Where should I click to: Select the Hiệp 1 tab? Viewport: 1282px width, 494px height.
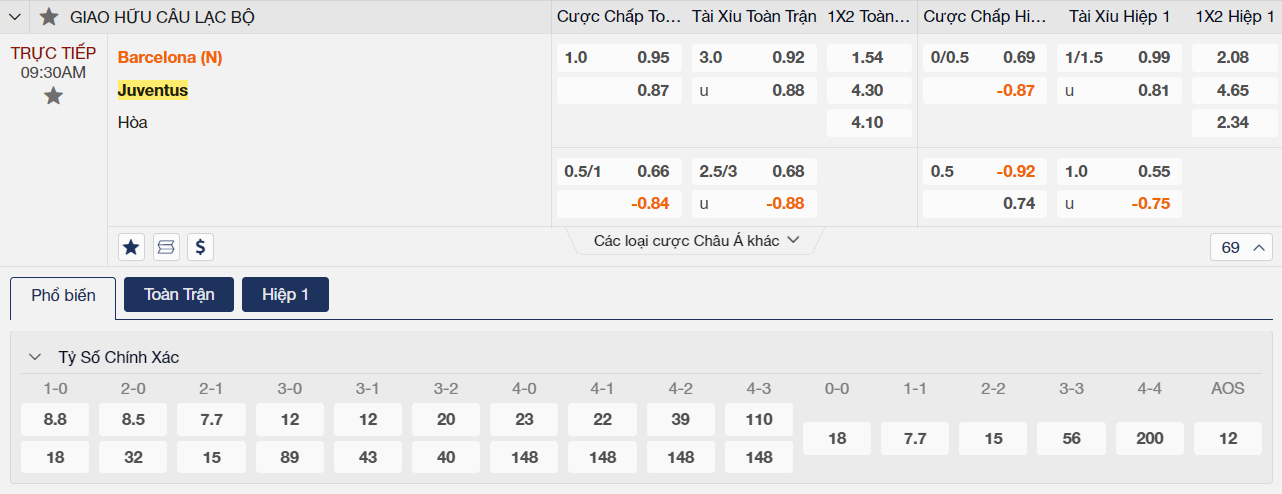point(285,295)
